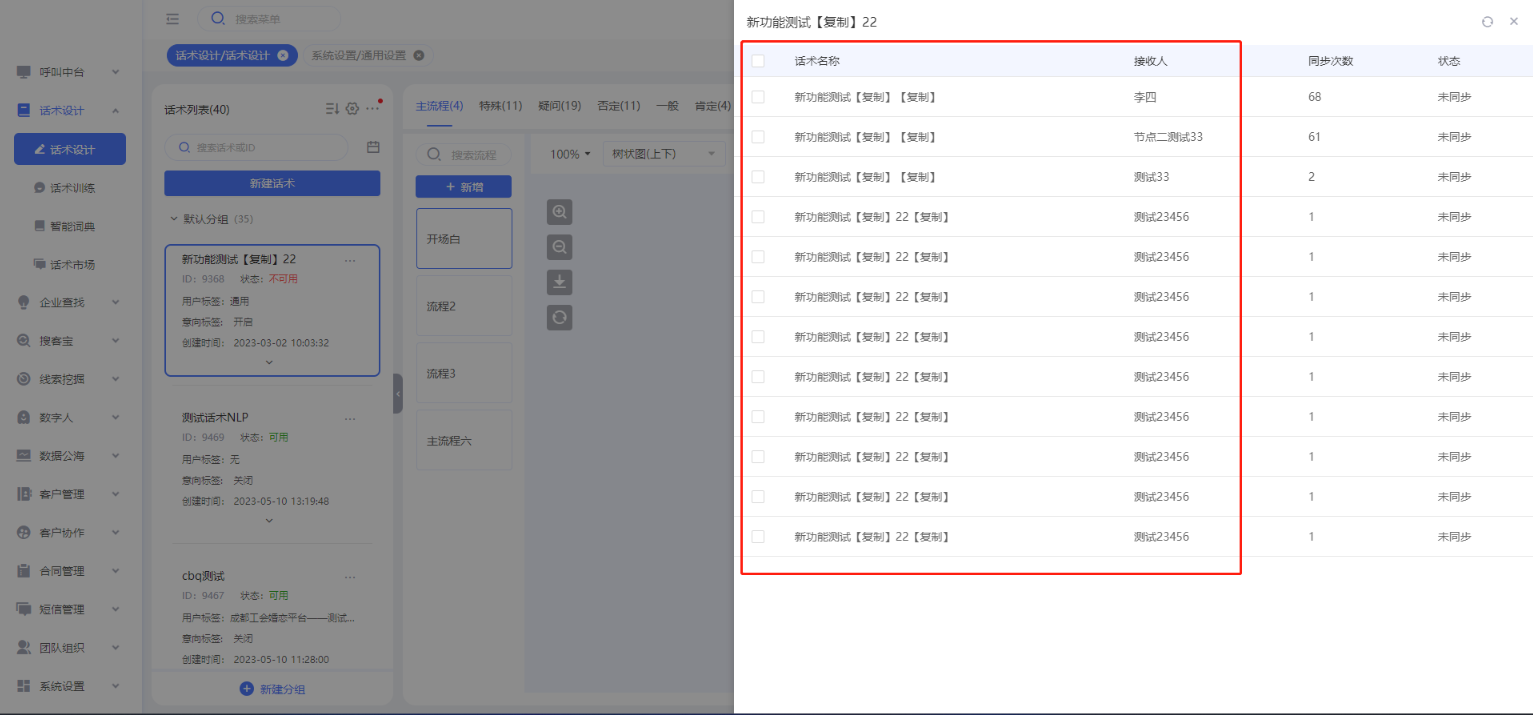Collapse the sidebar menu with hamburger icon
Screen dimensions: 1533x715
tap(173, 19)
